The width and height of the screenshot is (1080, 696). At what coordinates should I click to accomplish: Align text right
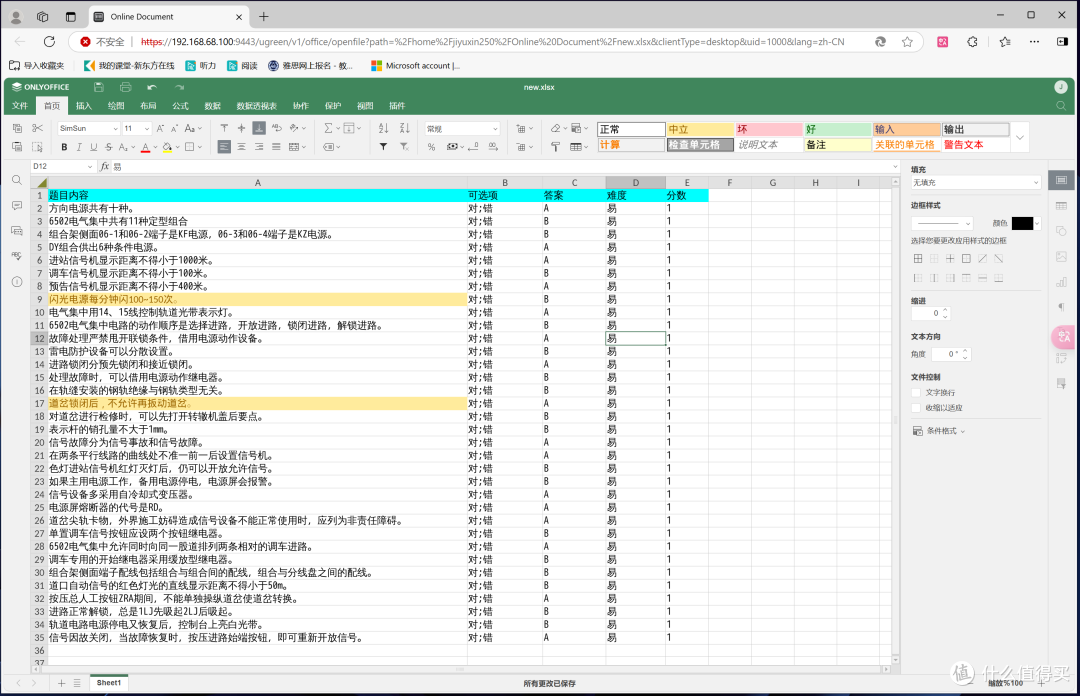[259, 147]
